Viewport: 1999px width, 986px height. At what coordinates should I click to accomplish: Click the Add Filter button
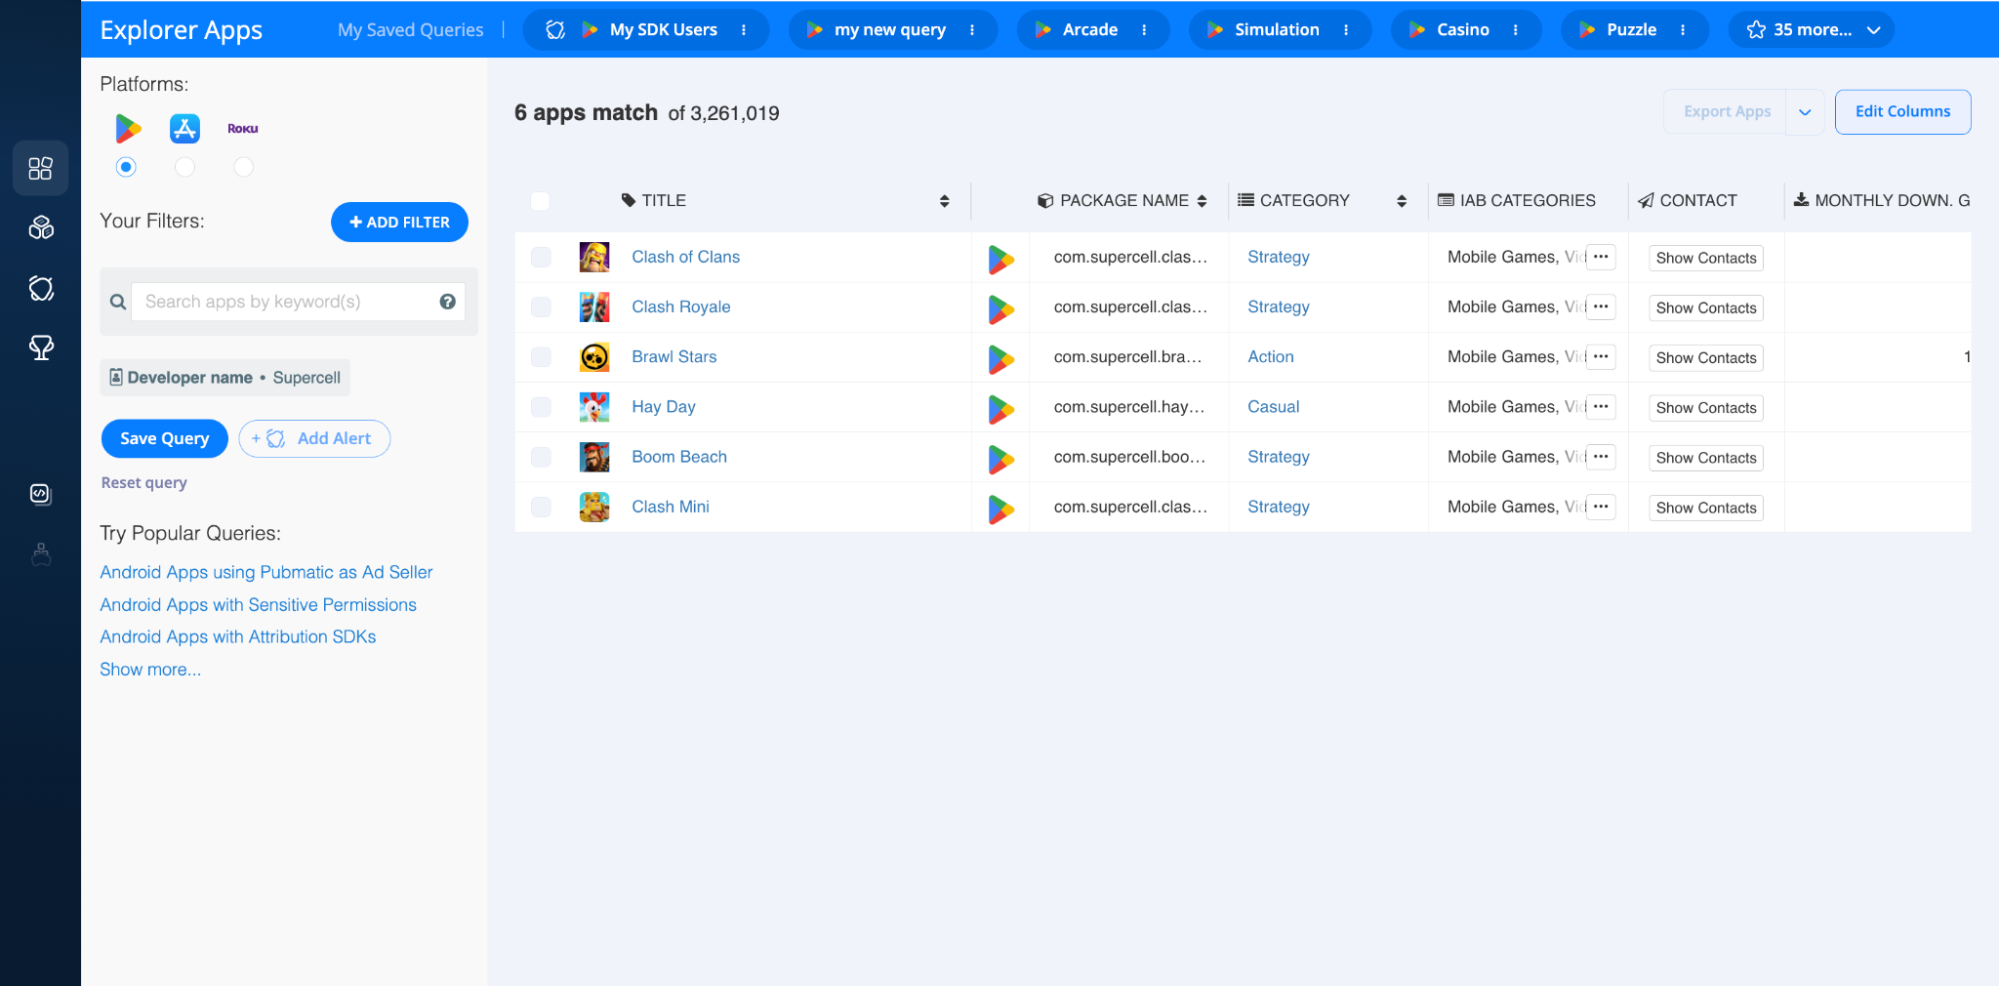[399, 222]
